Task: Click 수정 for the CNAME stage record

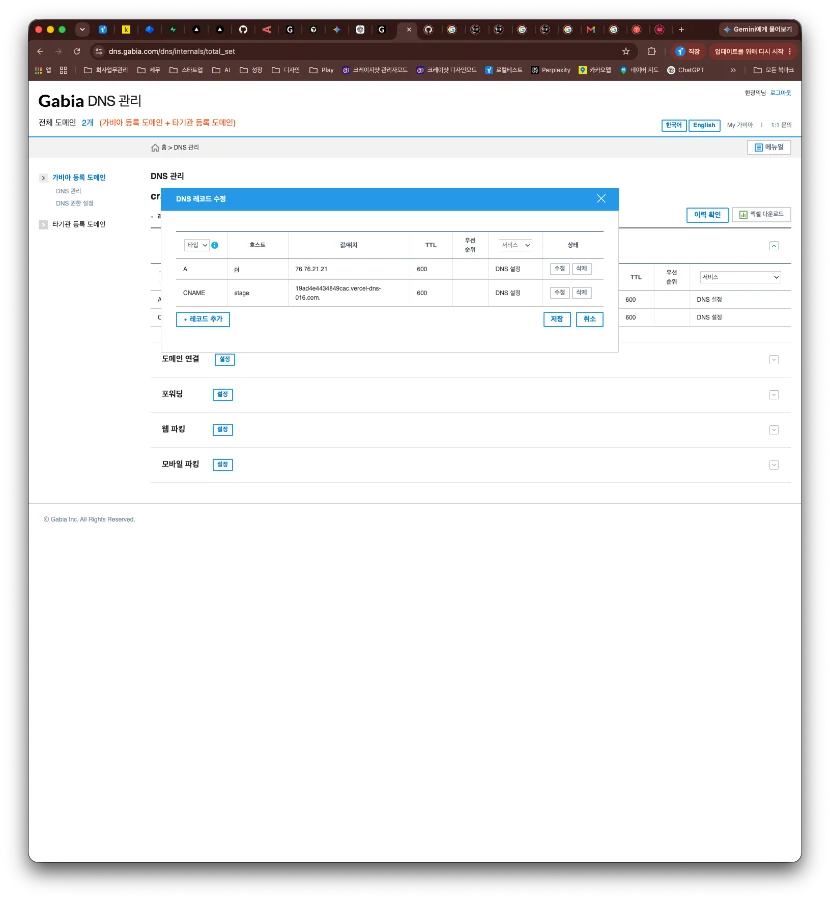Action: coord(560,293)
